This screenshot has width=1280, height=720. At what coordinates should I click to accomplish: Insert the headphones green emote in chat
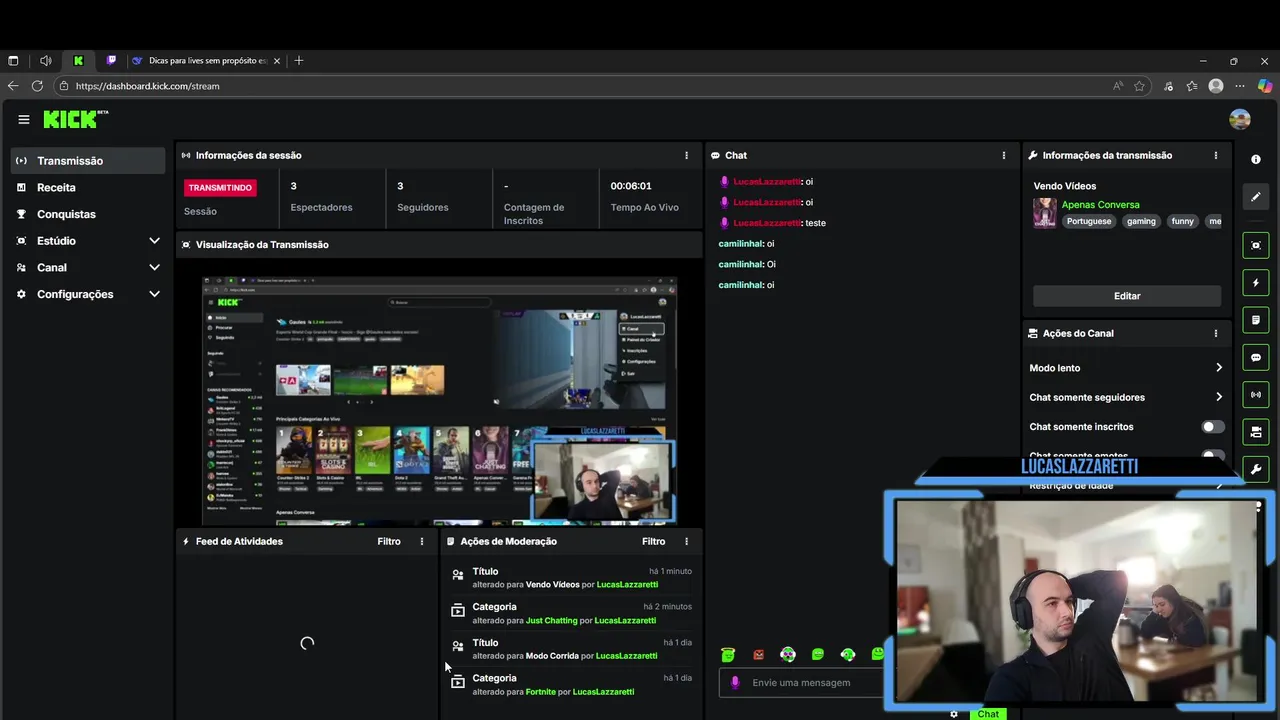pos(848,655)
